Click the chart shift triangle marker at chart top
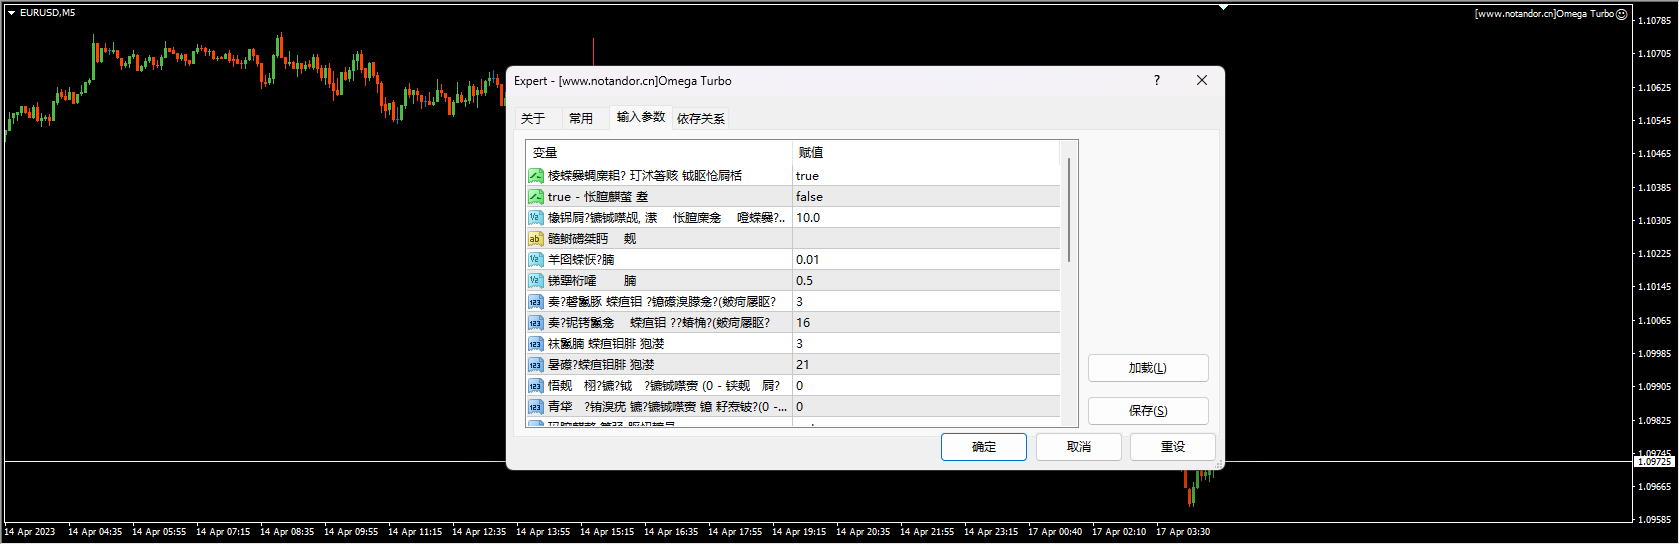 [x=1223, y=7]
